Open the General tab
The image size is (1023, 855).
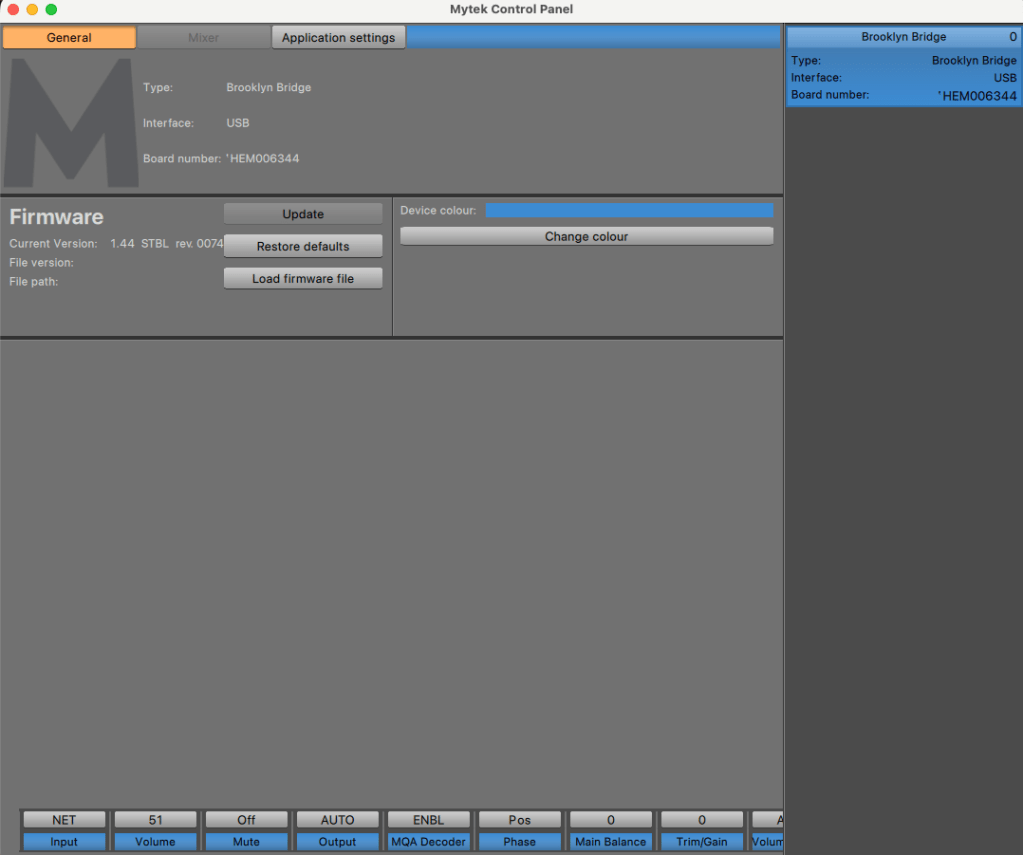[x=69, y=38]
